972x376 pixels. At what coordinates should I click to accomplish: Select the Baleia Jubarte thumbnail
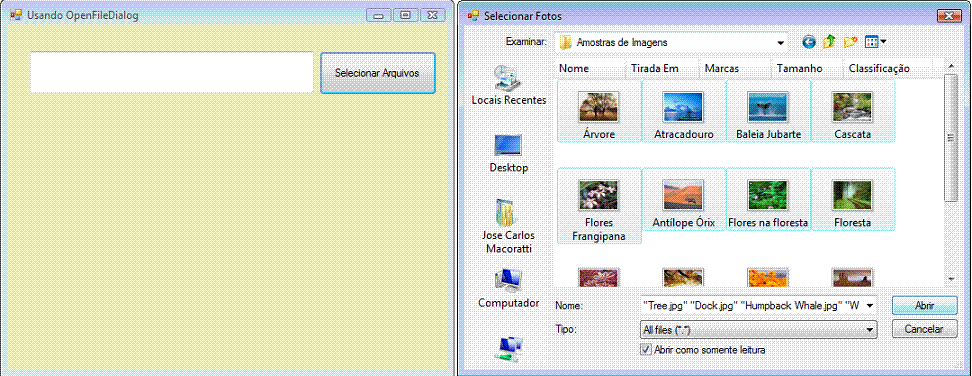pyautogui.click(x=769, y=111)
